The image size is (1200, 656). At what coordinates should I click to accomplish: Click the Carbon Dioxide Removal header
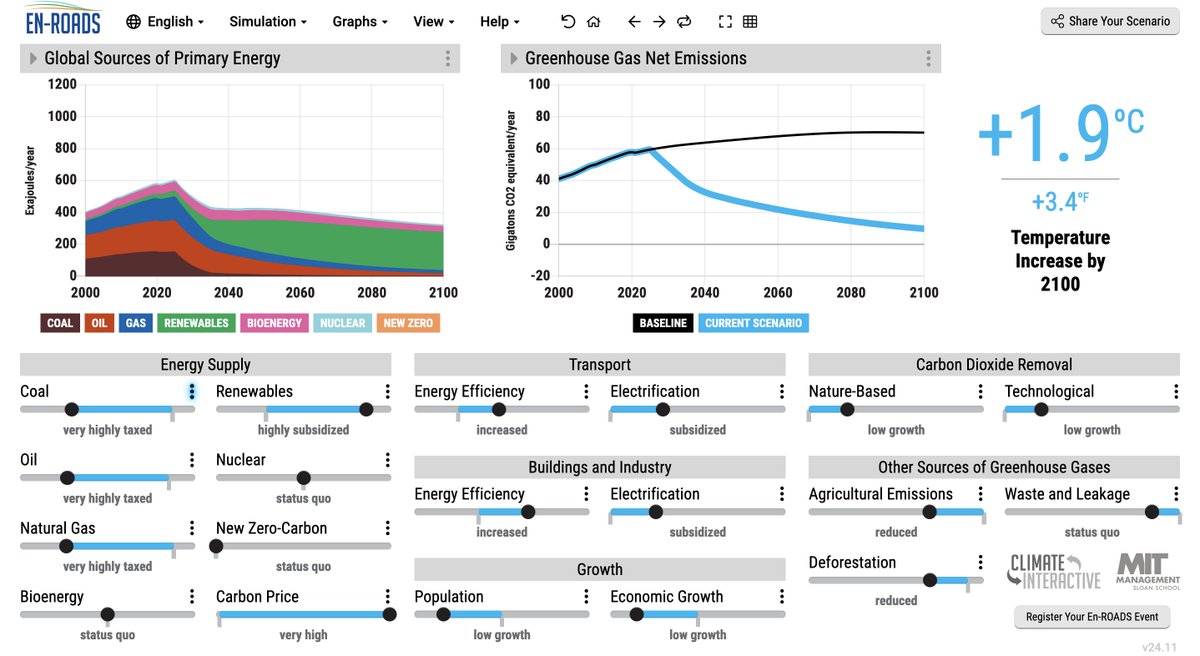coord(994,364)
